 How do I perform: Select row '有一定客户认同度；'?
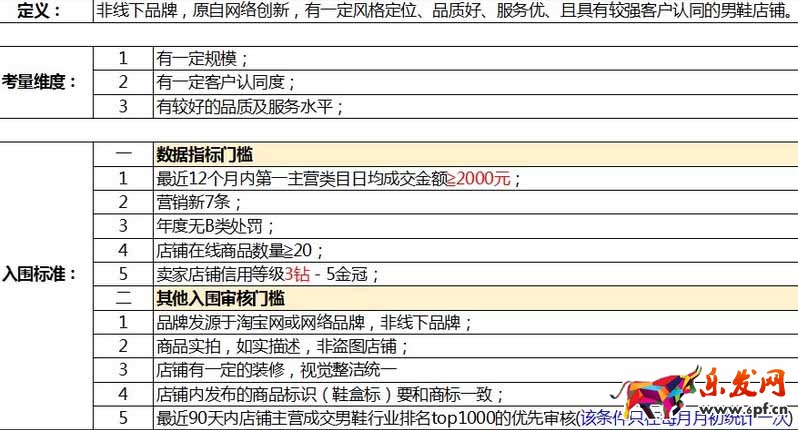pos(475,82)
